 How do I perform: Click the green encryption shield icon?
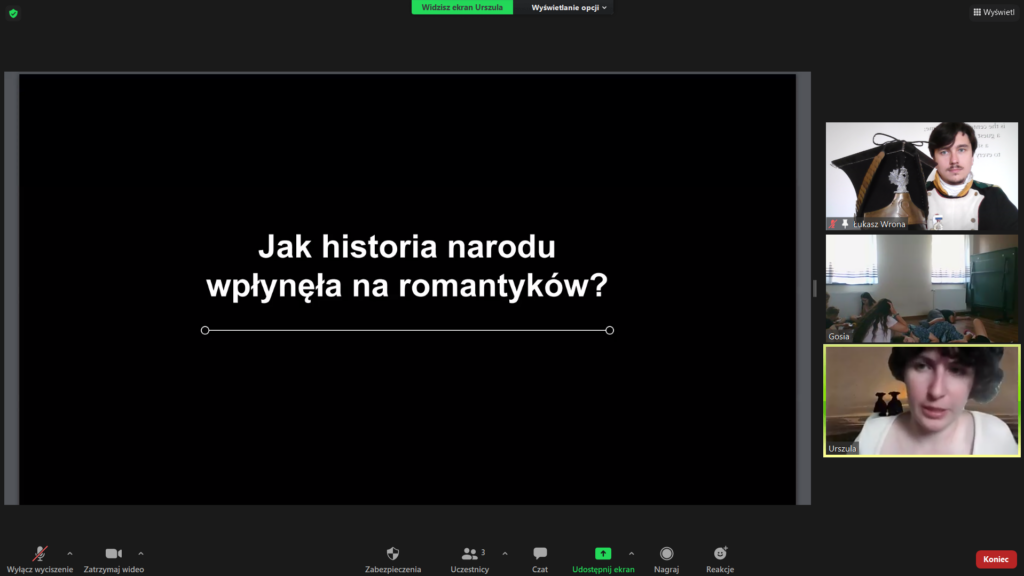(13, 13)
